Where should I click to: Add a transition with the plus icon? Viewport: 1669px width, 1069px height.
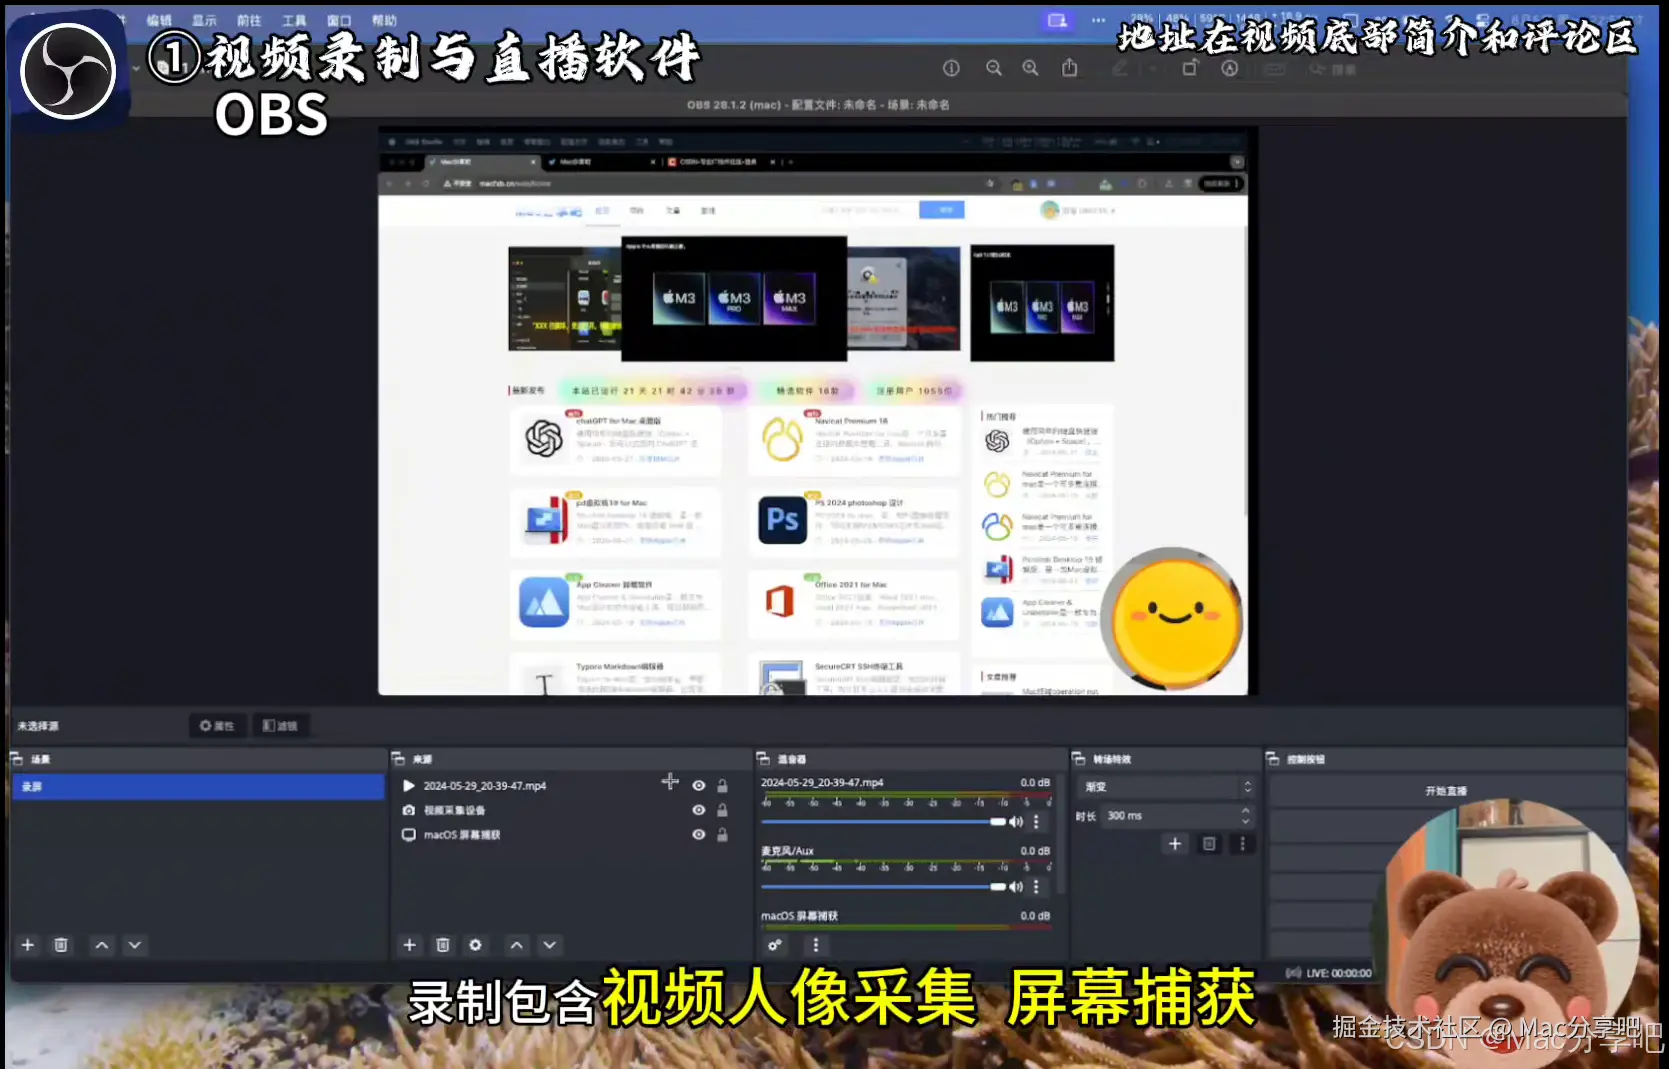point(1174,843)
